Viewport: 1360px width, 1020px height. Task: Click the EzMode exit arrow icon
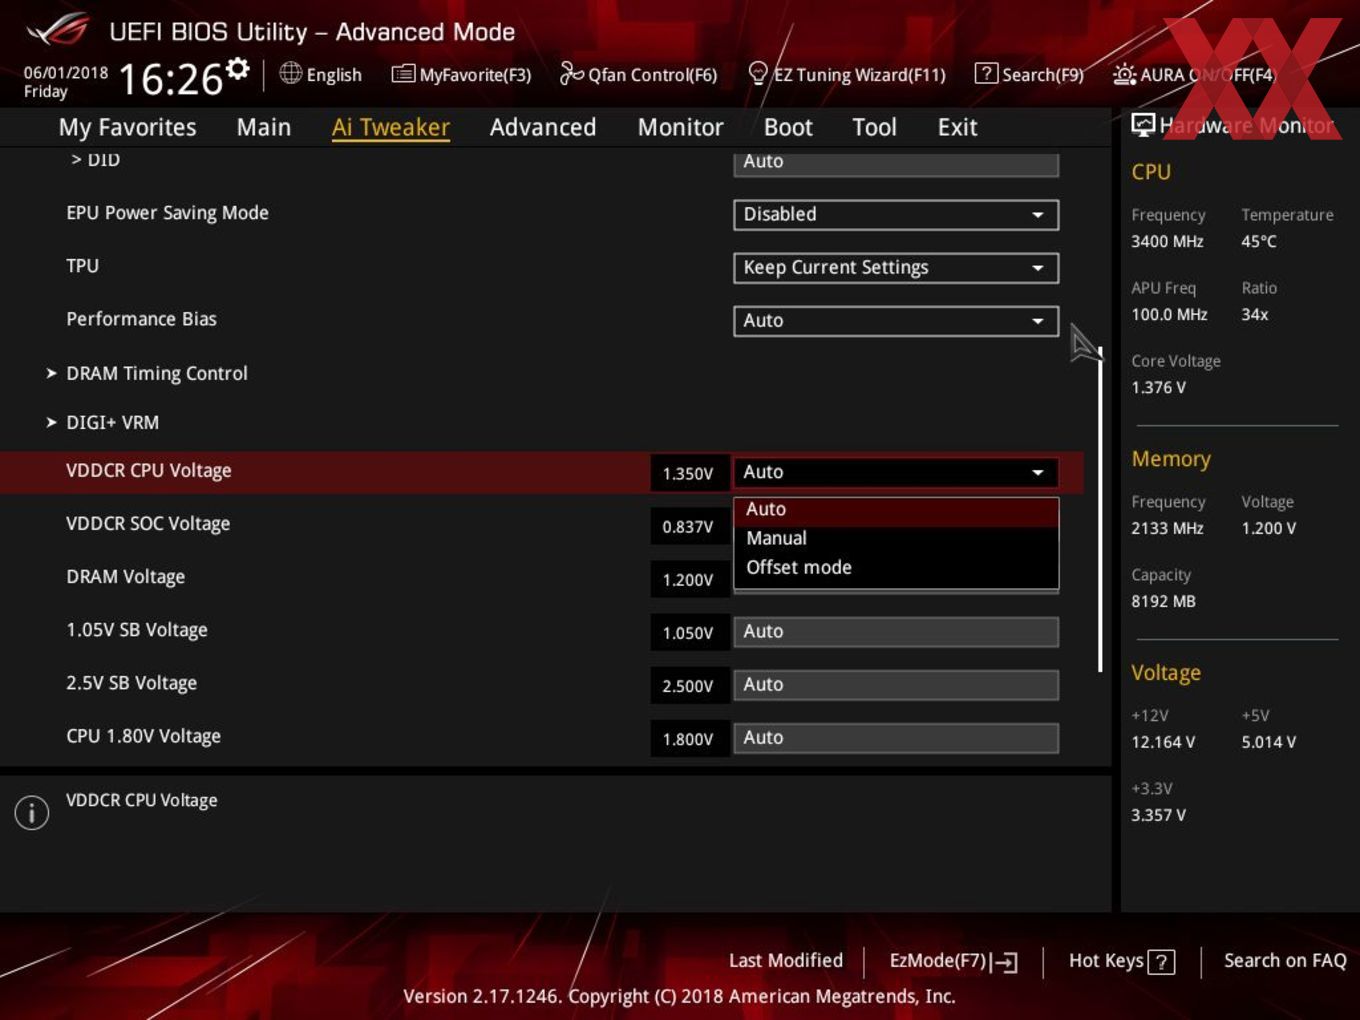(x=1006, y=962)
